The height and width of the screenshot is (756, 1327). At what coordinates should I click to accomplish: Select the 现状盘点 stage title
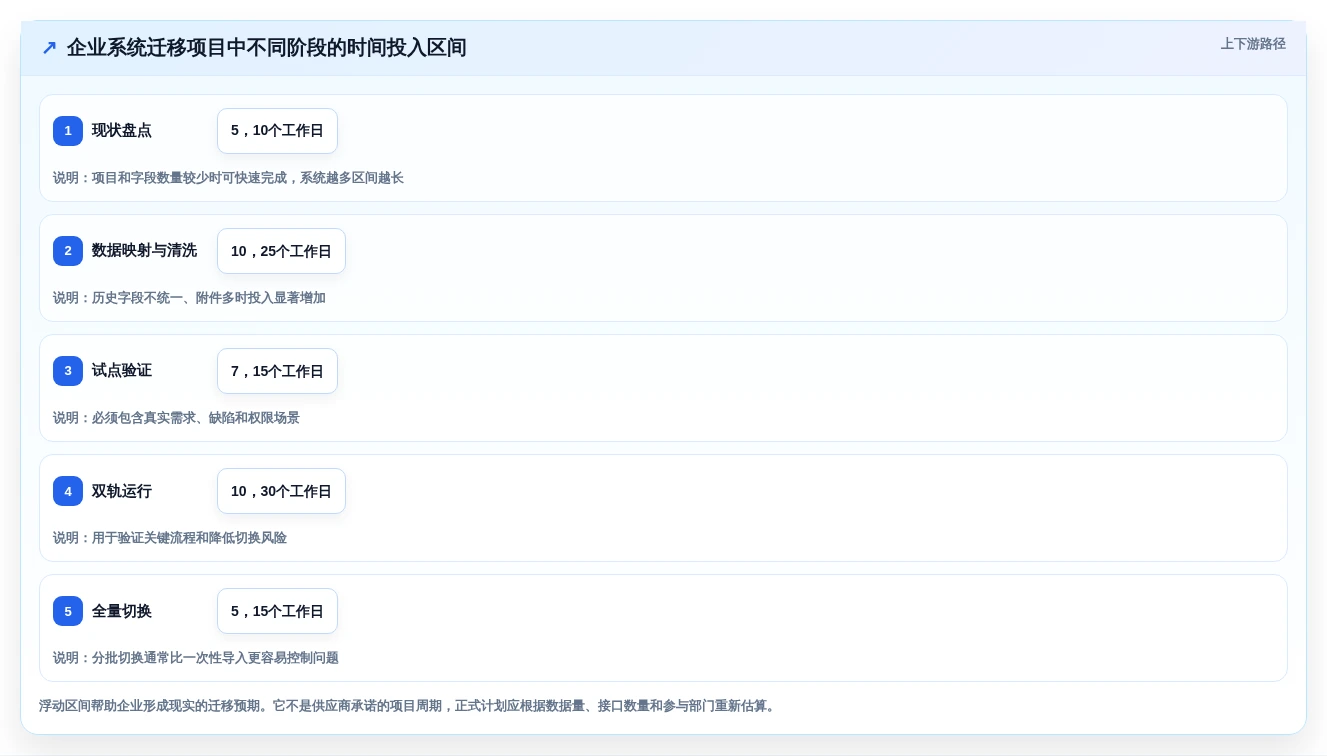pyautogui.click(x=122, y=131)
